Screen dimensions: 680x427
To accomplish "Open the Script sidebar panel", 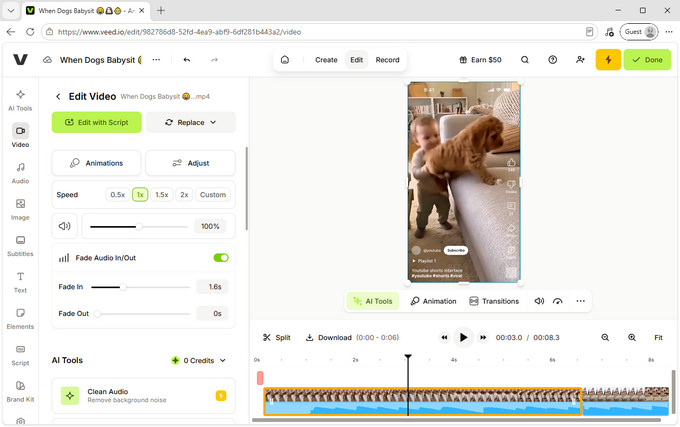I will pyautogui.click(x=20, y=355).
